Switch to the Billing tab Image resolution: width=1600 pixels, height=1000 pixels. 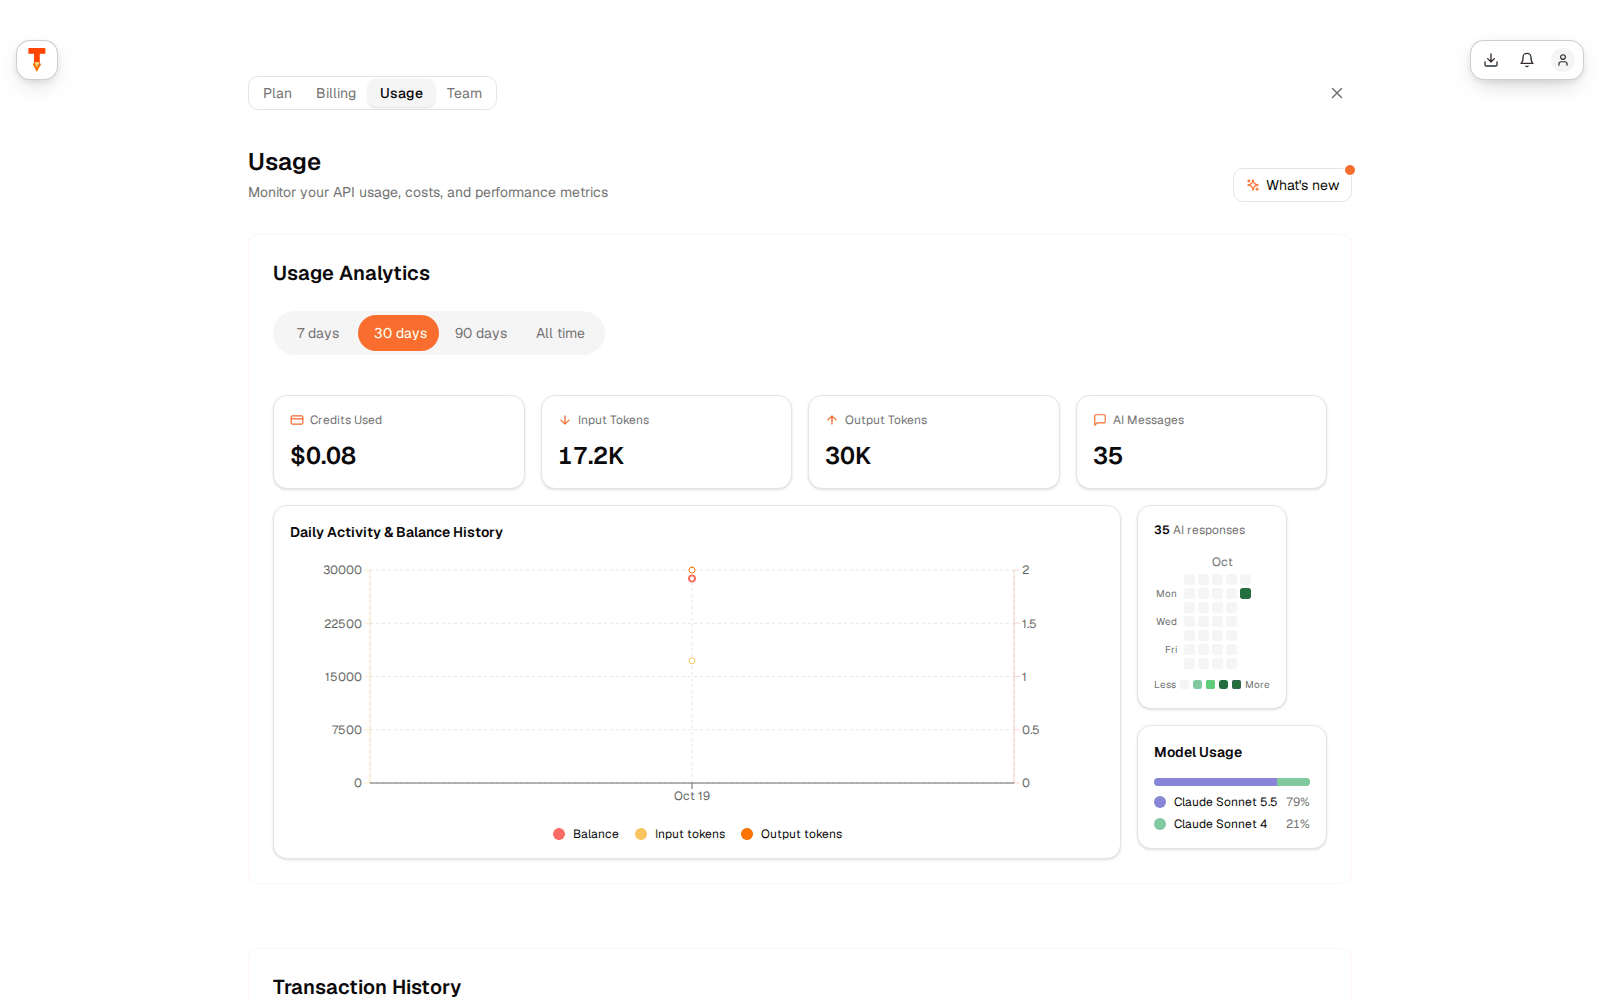(x=336, y=93)
